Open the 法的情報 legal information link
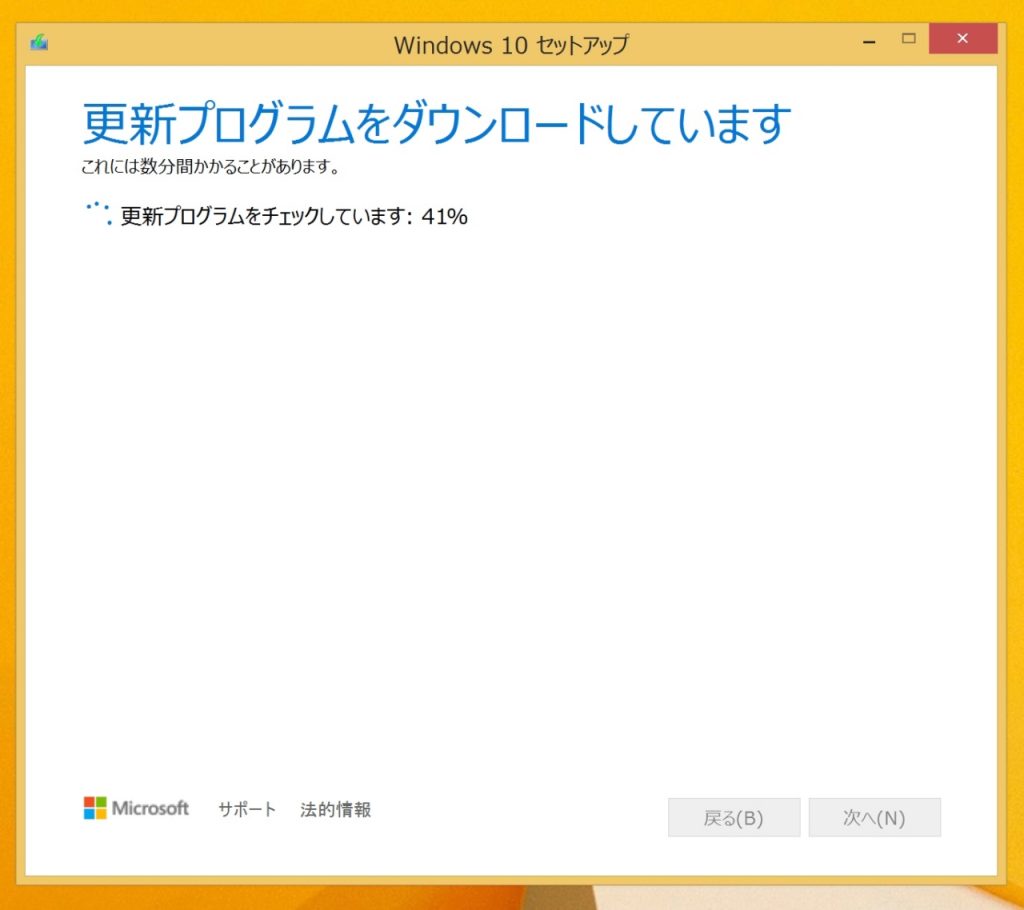The image size is (1024, 910). [336, 810]
